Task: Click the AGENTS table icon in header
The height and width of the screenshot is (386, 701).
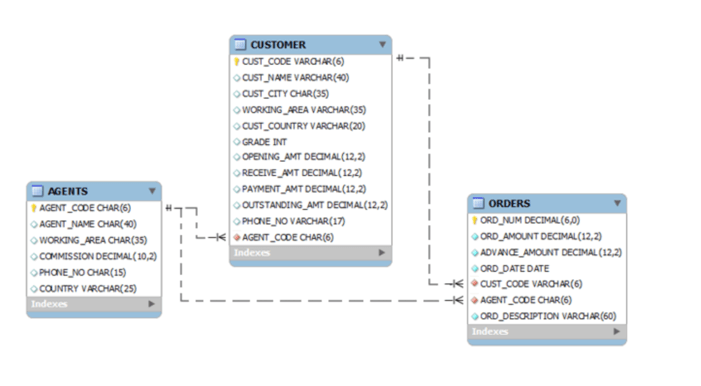Action: (37, 191)
